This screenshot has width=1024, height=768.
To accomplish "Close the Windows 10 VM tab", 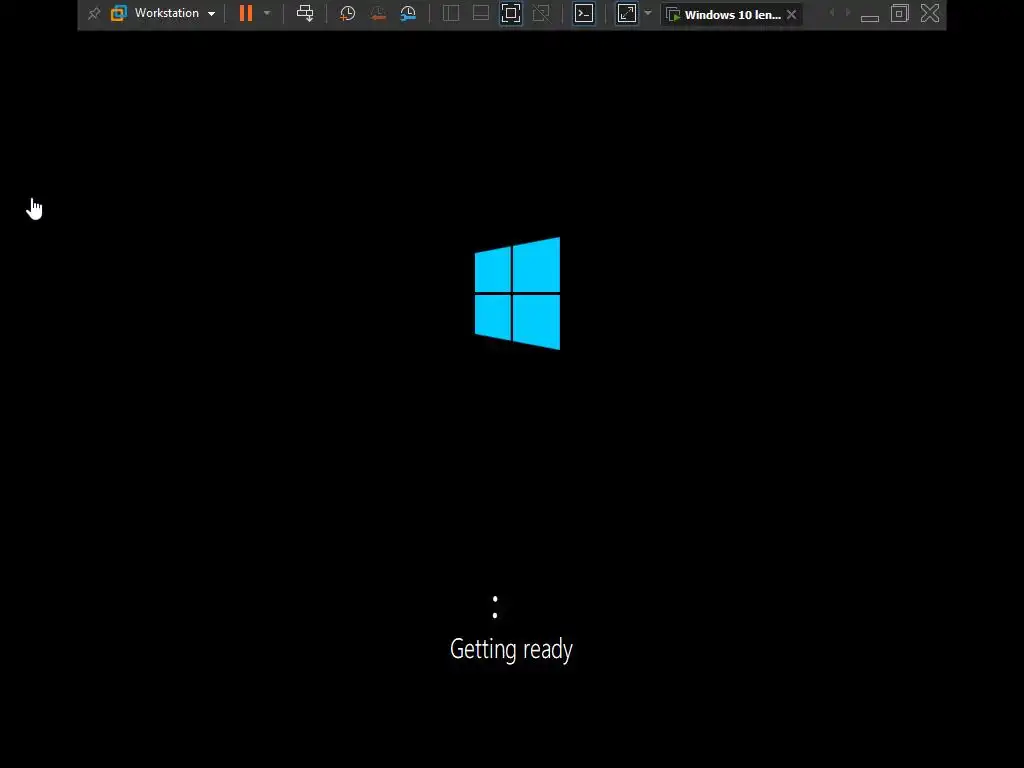I will [x=792, y=14].
